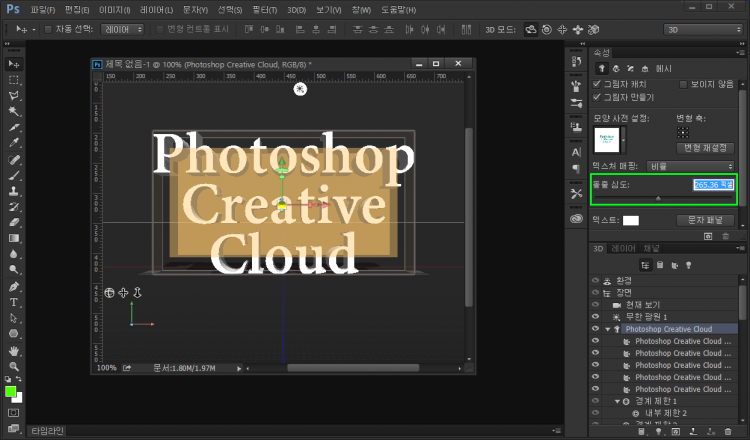The height and width of the screenshot is (440, 750).
Task: Select the Polygonal Lasso tool
Action: point(15,95)
